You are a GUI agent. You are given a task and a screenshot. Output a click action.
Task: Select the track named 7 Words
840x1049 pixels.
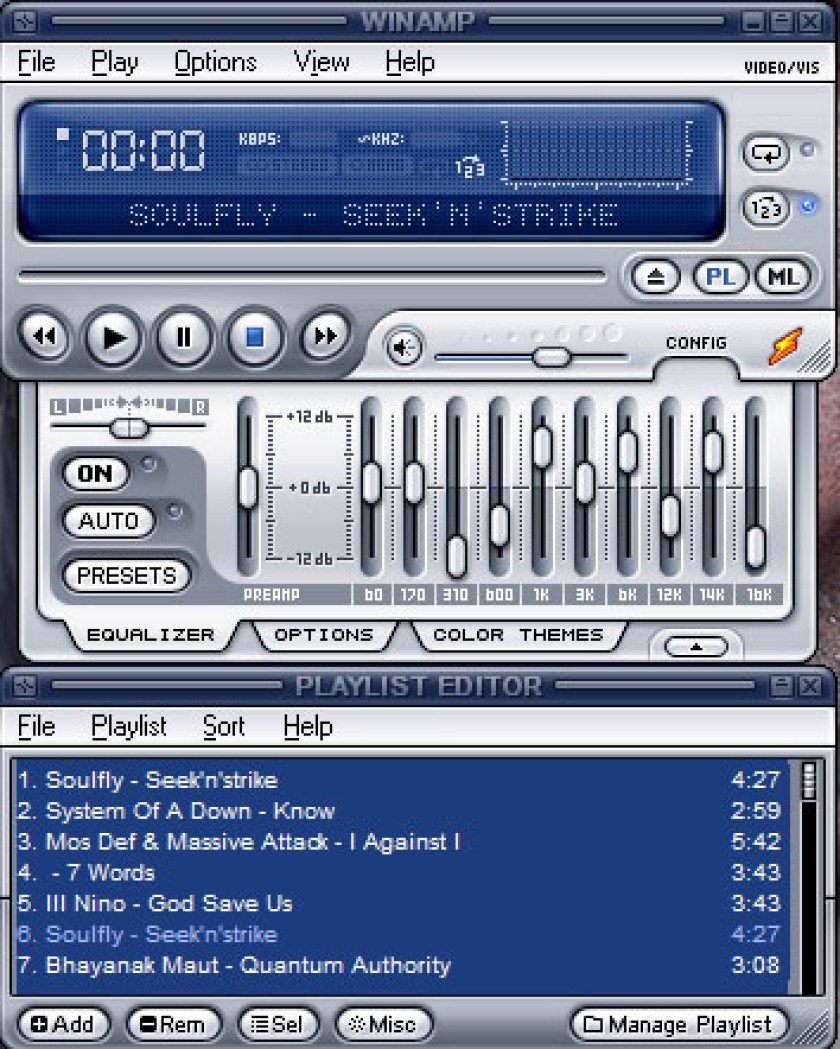tap(400, 872)
